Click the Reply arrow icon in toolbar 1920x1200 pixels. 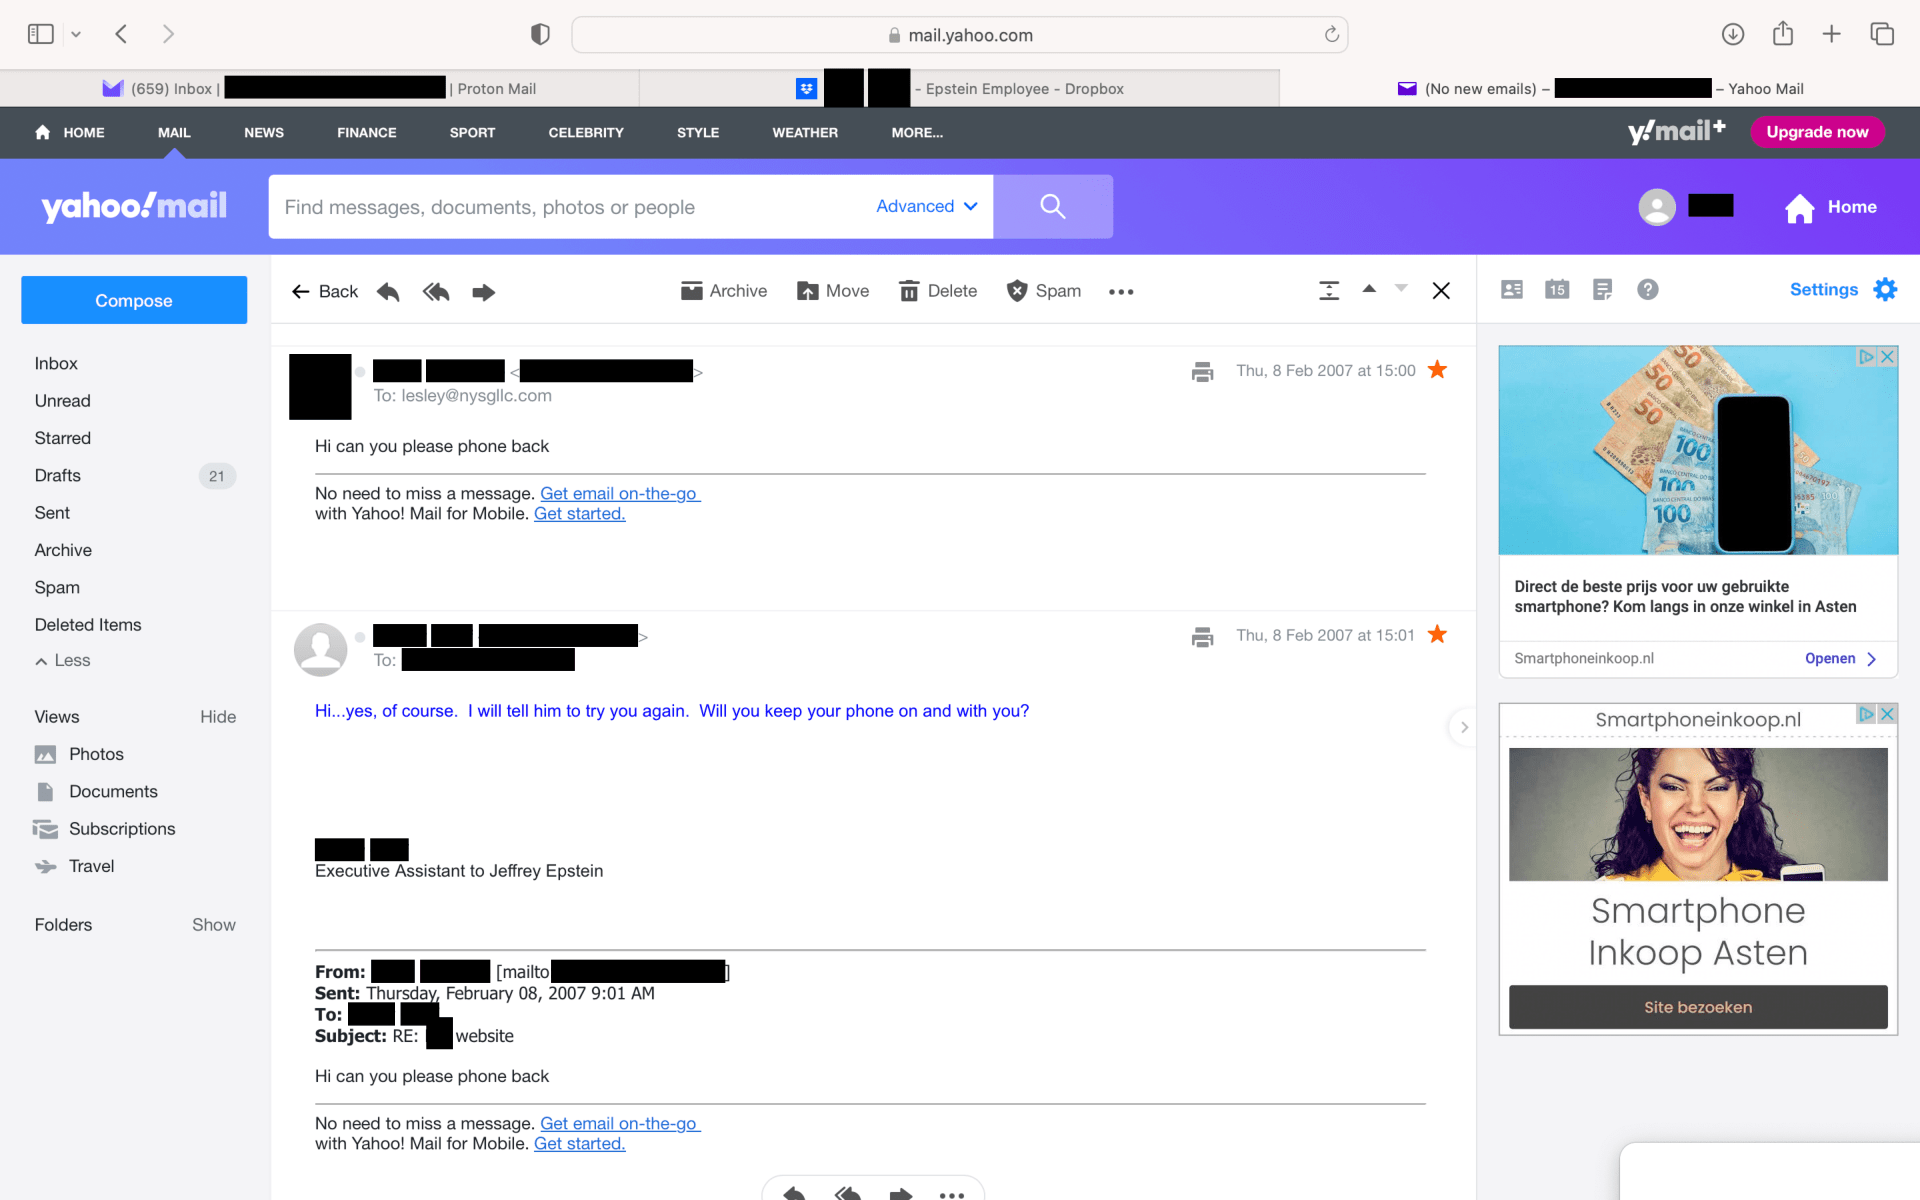tap(388, 292)
